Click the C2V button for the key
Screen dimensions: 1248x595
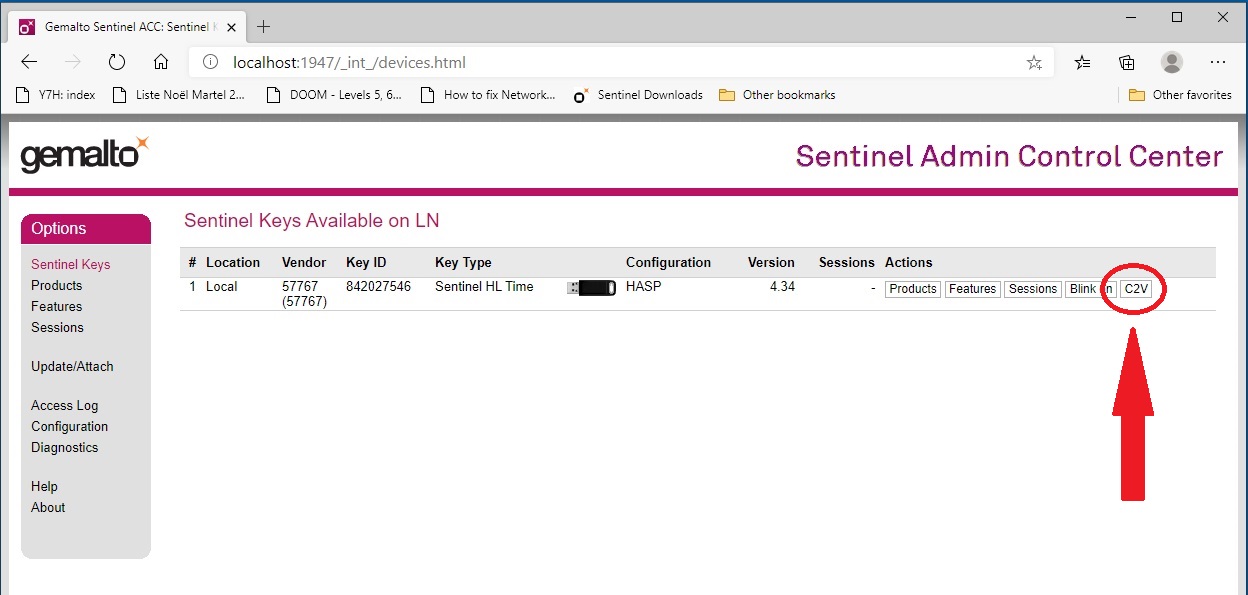pos(1135,289)
